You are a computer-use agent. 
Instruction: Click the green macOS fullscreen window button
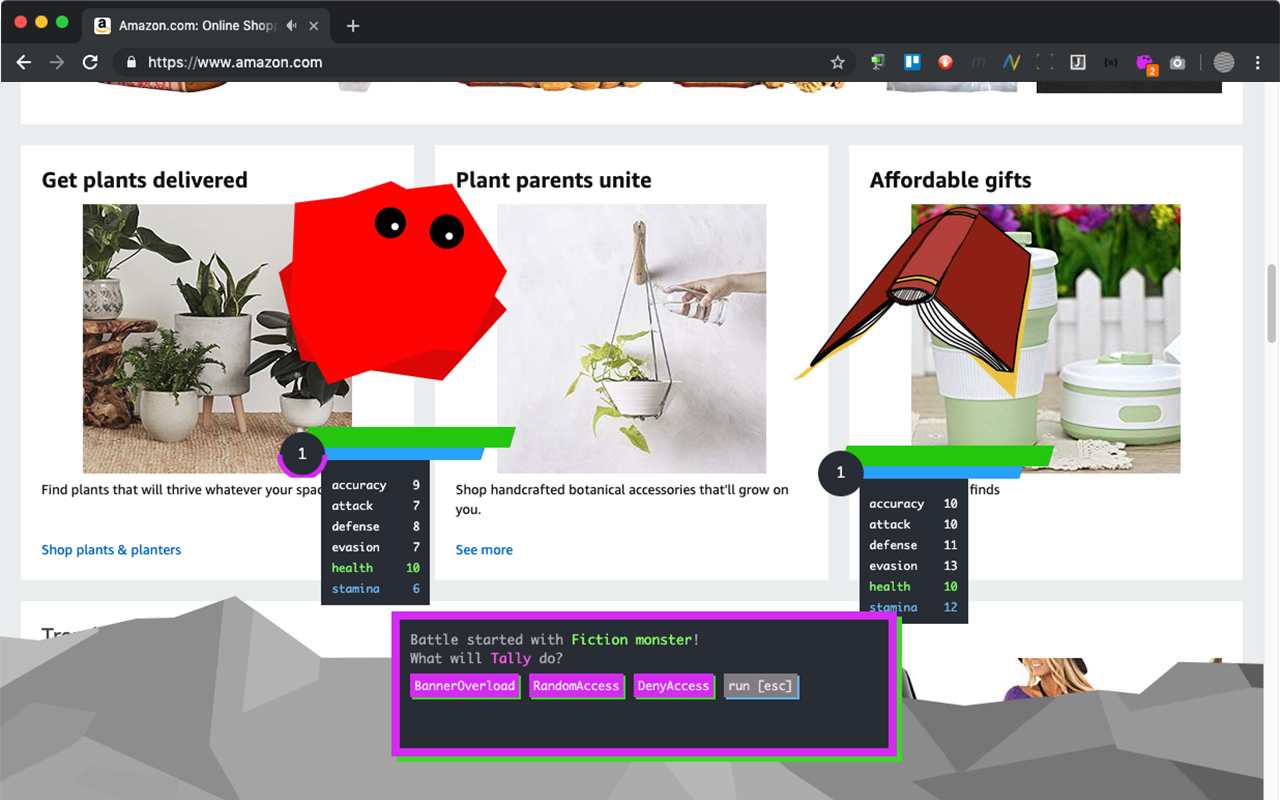coord(62,22)
